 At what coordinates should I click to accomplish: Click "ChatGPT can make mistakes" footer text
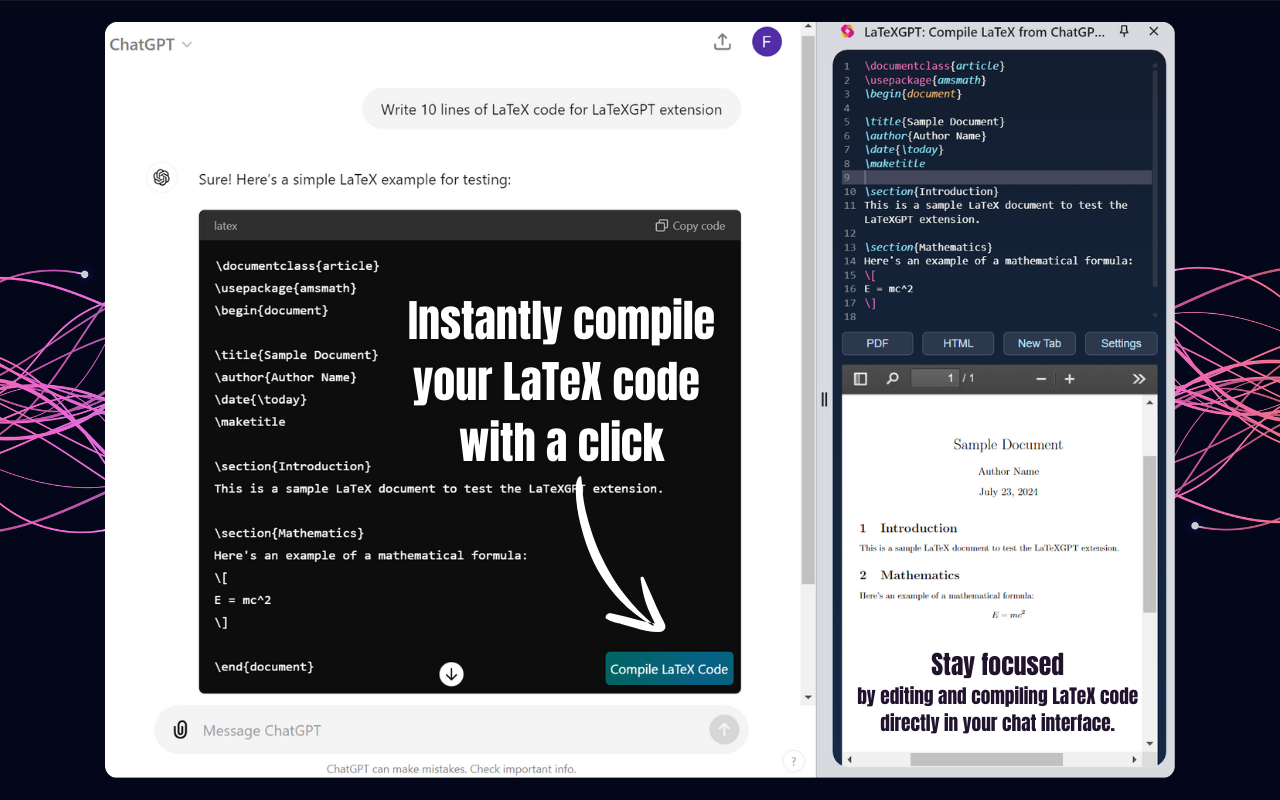click(x=451, y=769)
